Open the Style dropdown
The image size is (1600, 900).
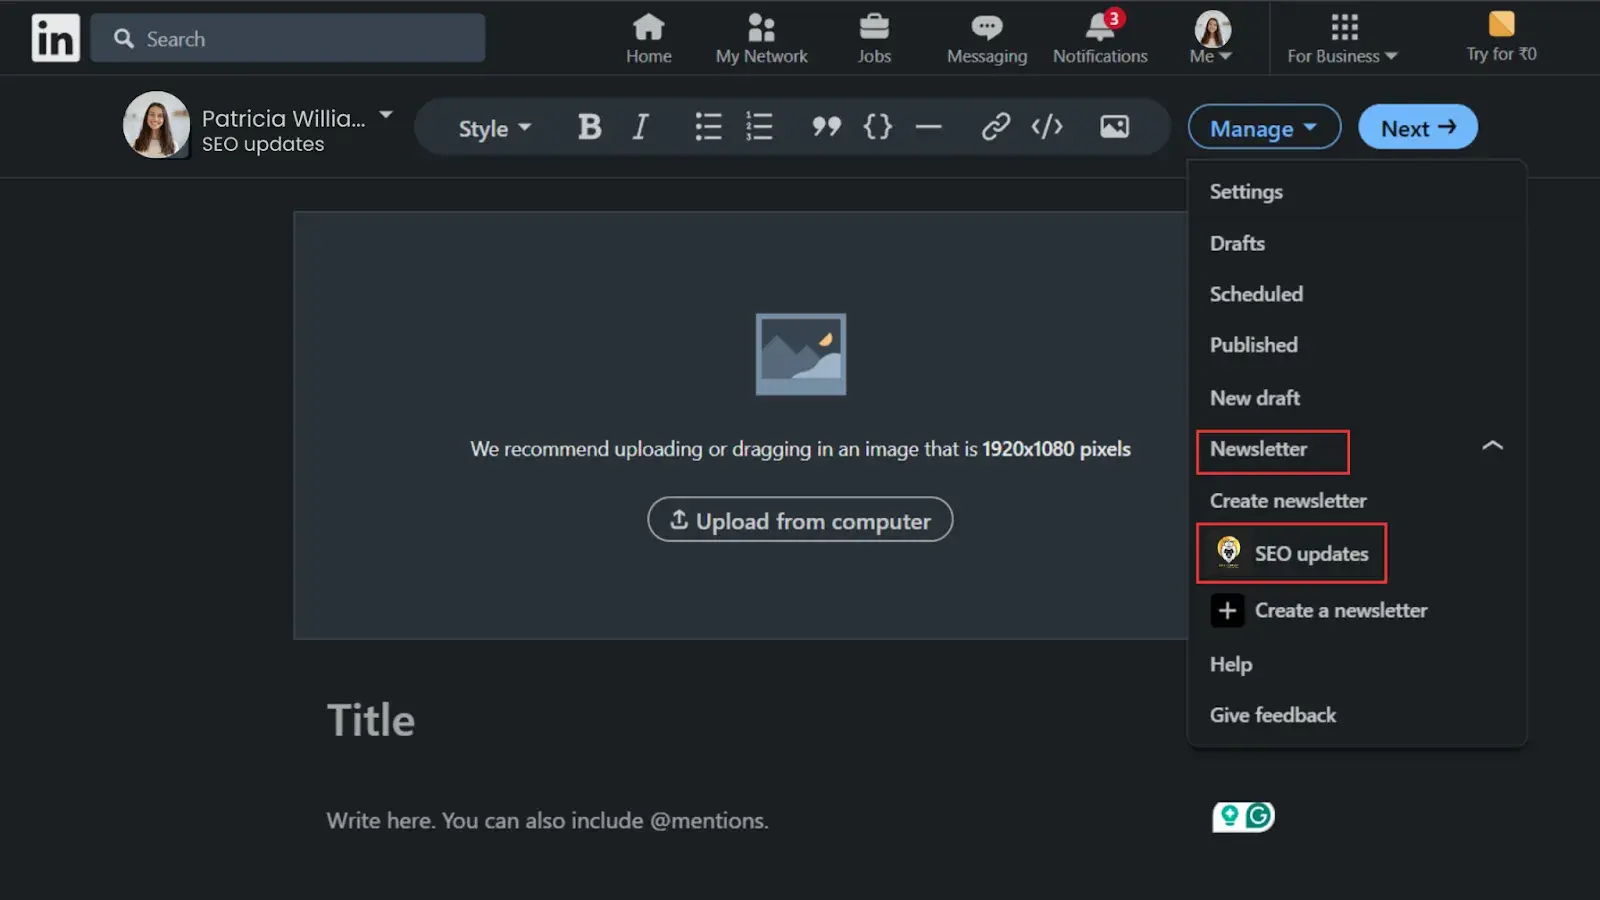494,129
